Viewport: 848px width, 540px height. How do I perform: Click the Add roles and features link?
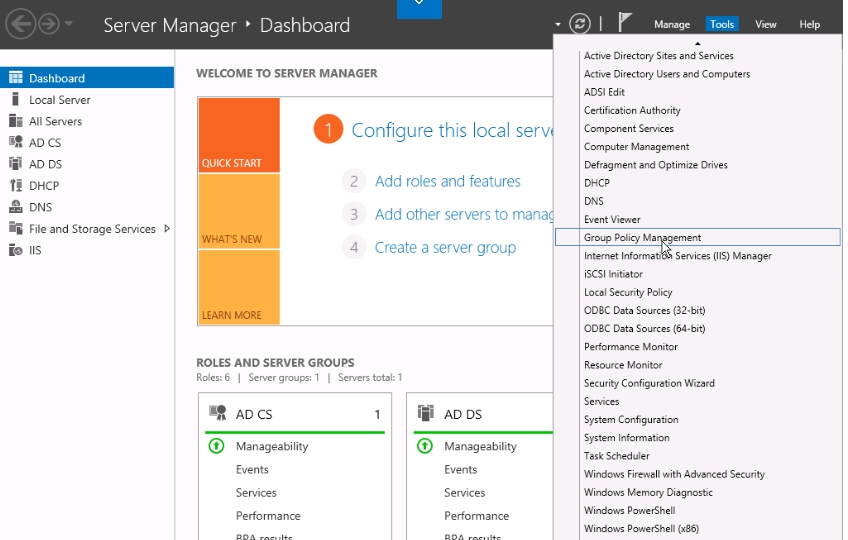click(447, 181)
